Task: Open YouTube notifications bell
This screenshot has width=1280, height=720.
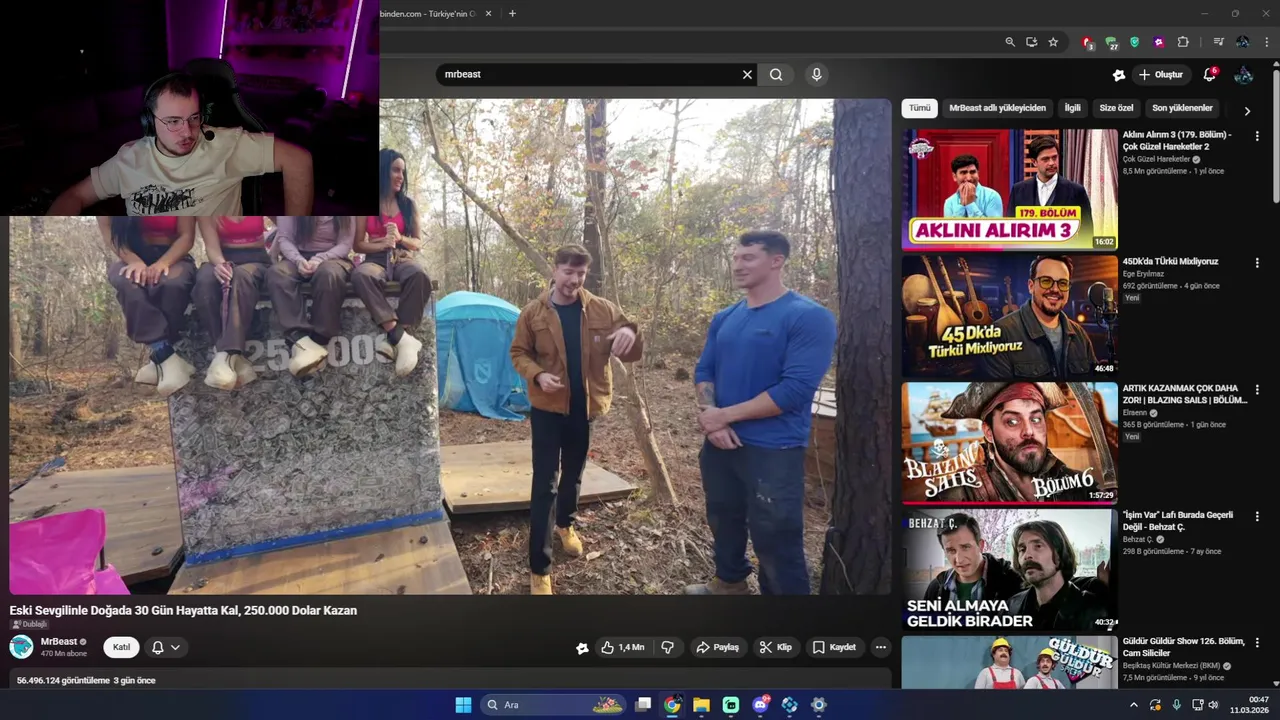Action: [x=1209, y=75]
